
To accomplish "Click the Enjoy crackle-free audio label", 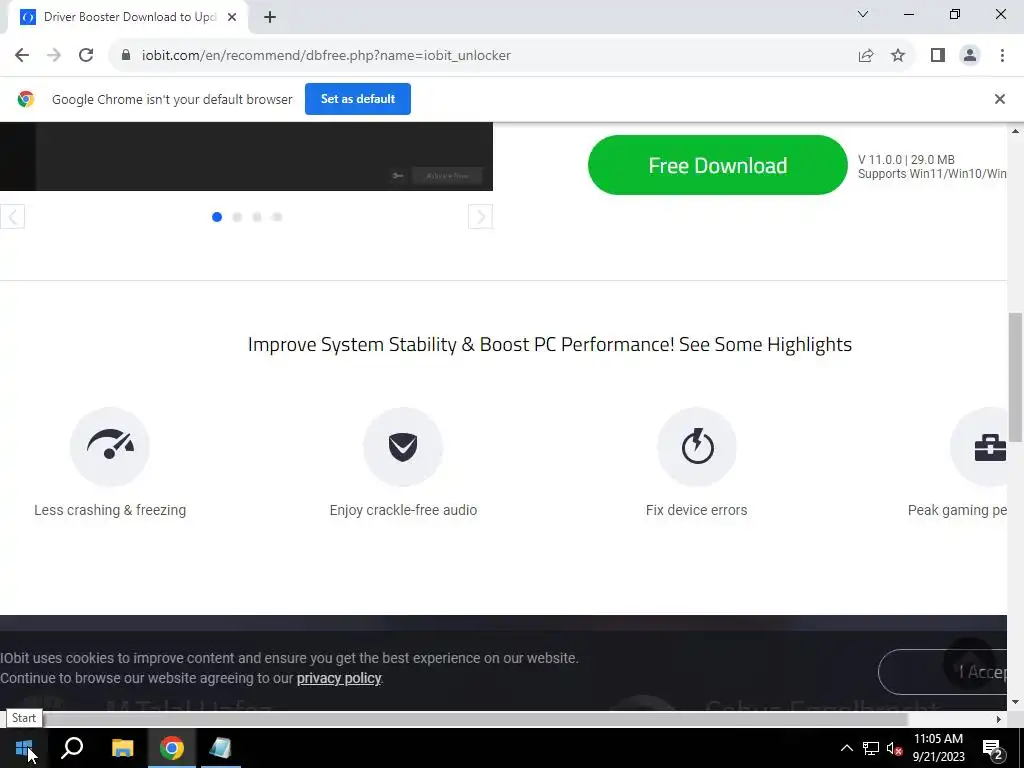I will (403, 510).
